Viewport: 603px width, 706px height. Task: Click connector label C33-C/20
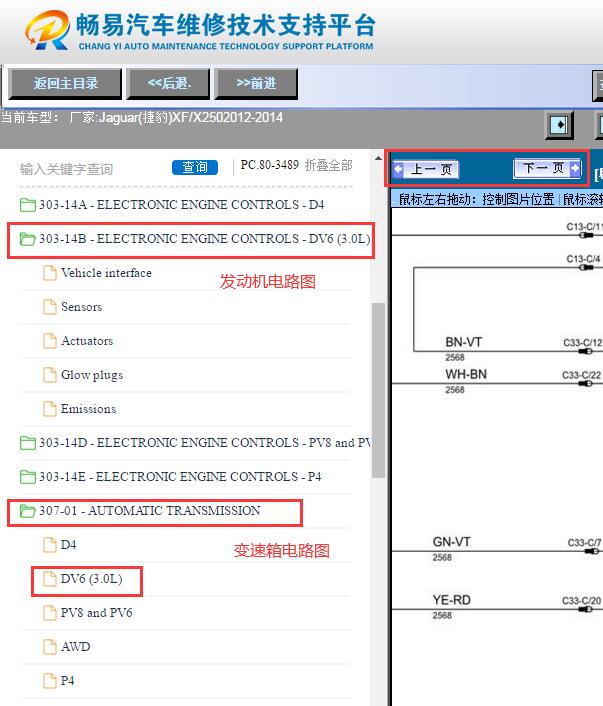(581, 601)
